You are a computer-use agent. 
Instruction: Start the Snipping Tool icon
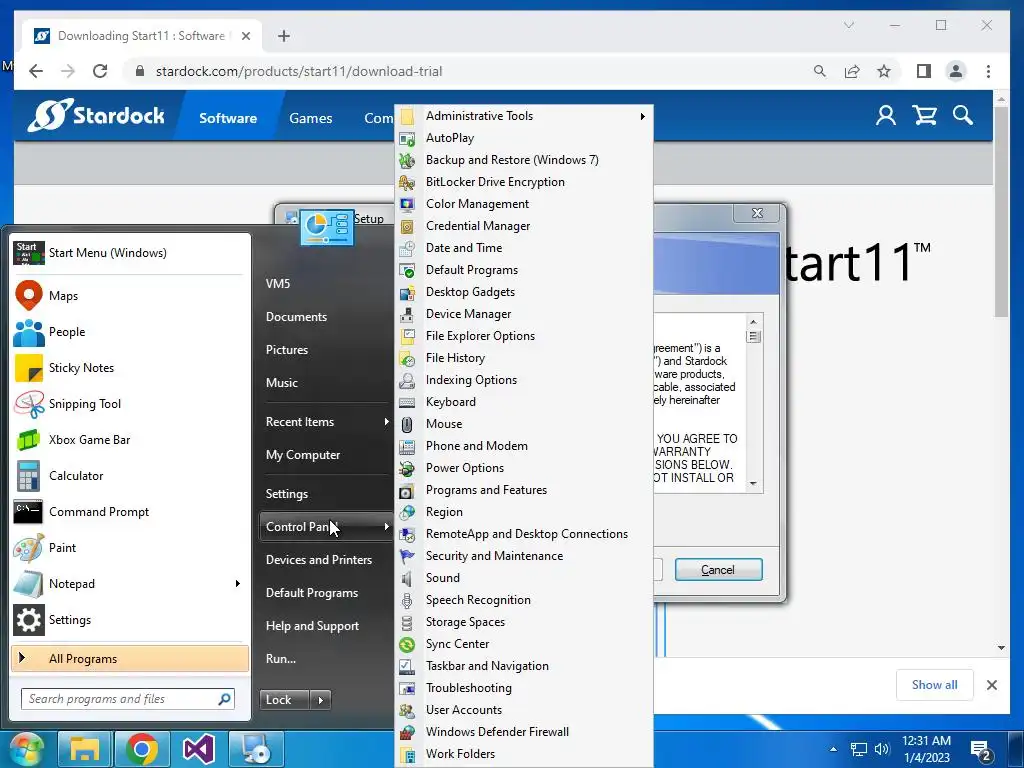[29, 404]
